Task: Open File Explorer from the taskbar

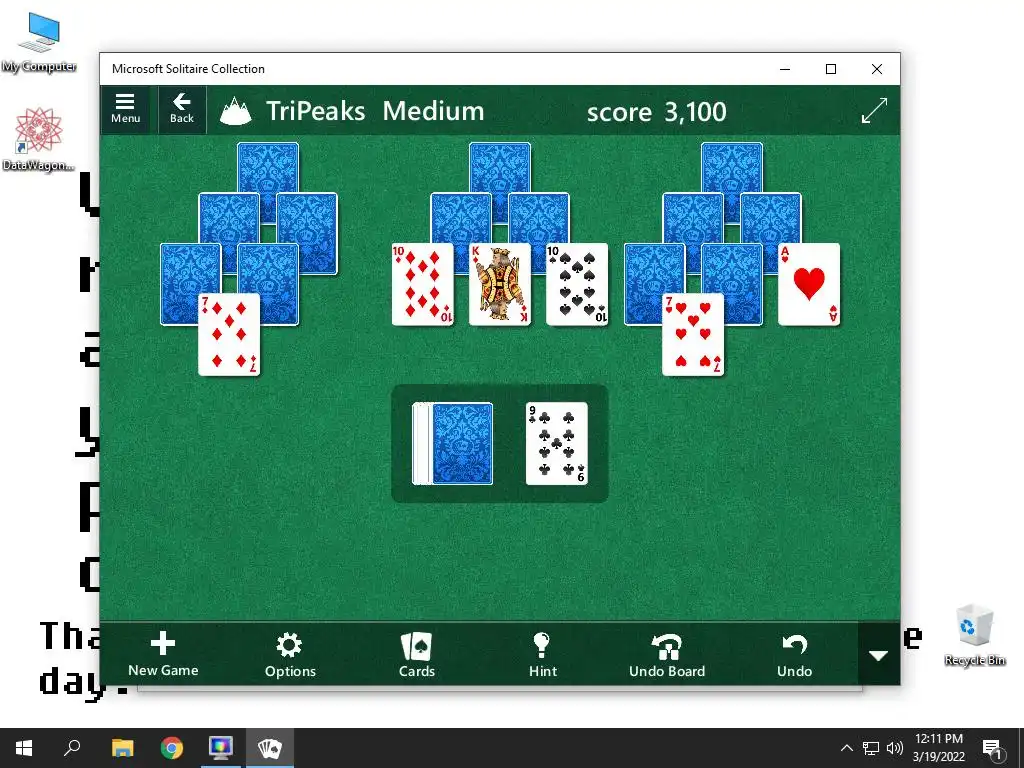Action: click(122, 748)
